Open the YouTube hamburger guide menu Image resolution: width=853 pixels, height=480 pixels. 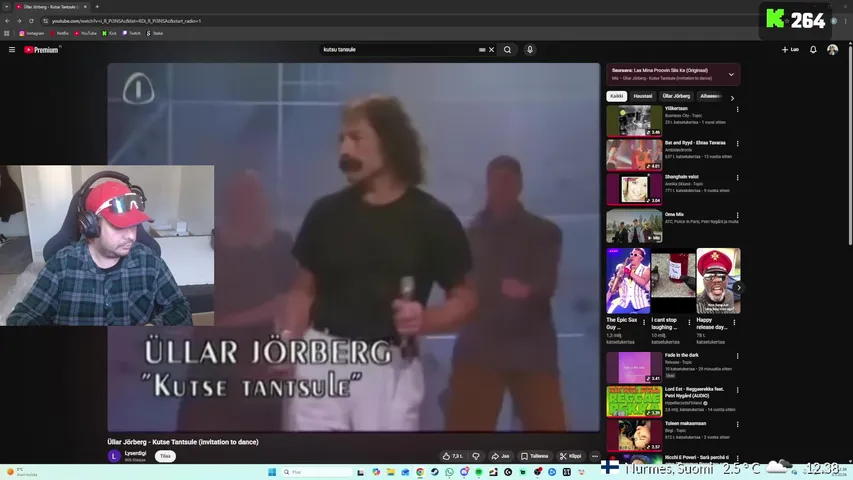pos(12,50)
